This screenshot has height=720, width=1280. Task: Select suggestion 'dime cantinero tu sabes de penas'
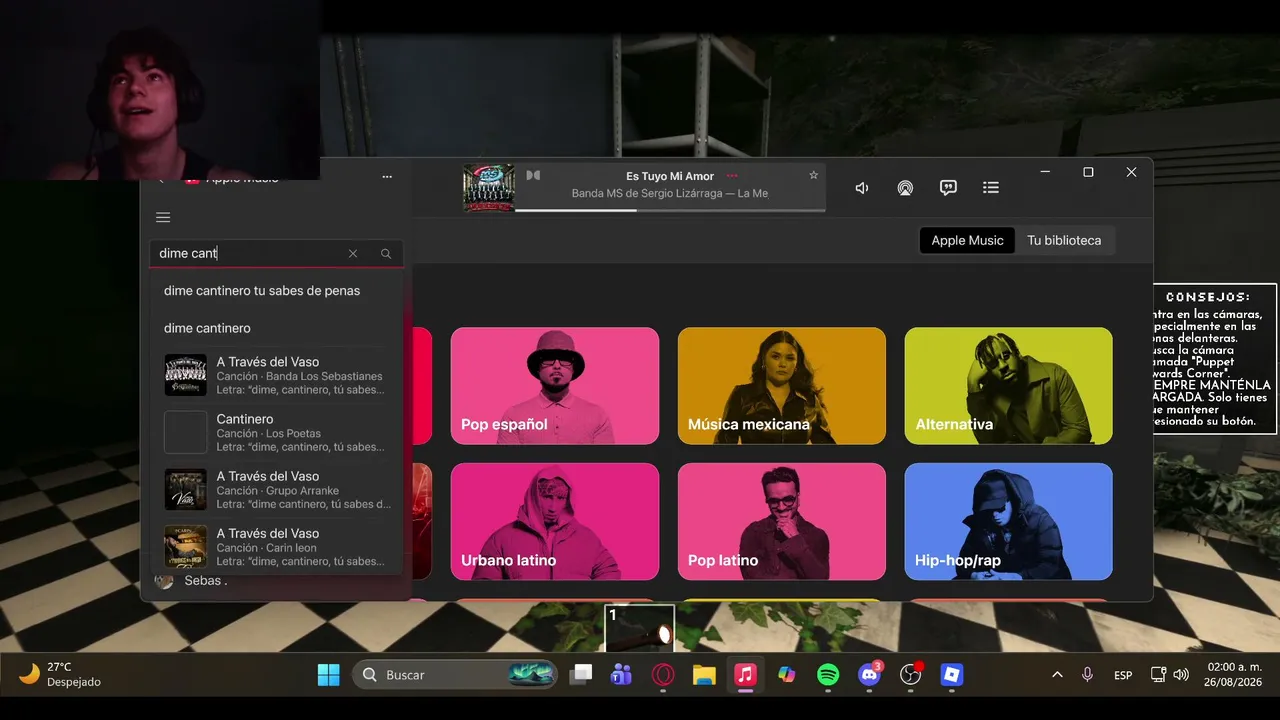pyautogui.click(x=276, y=291)
